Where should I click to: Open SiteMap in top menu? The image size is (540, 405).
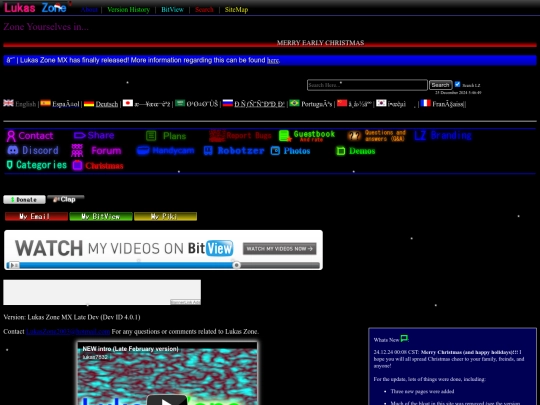236,10
